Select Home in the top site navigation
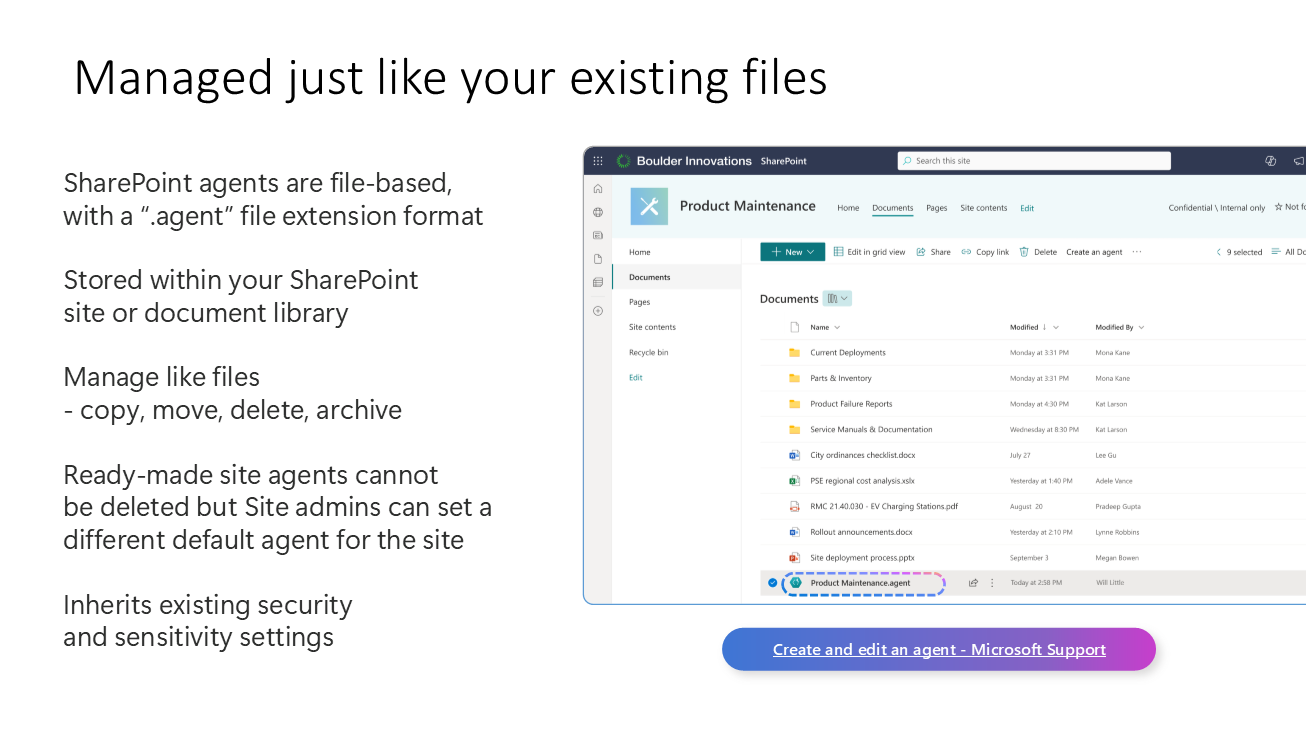The height and width of the screenshot is (734, 1306). 848,208
